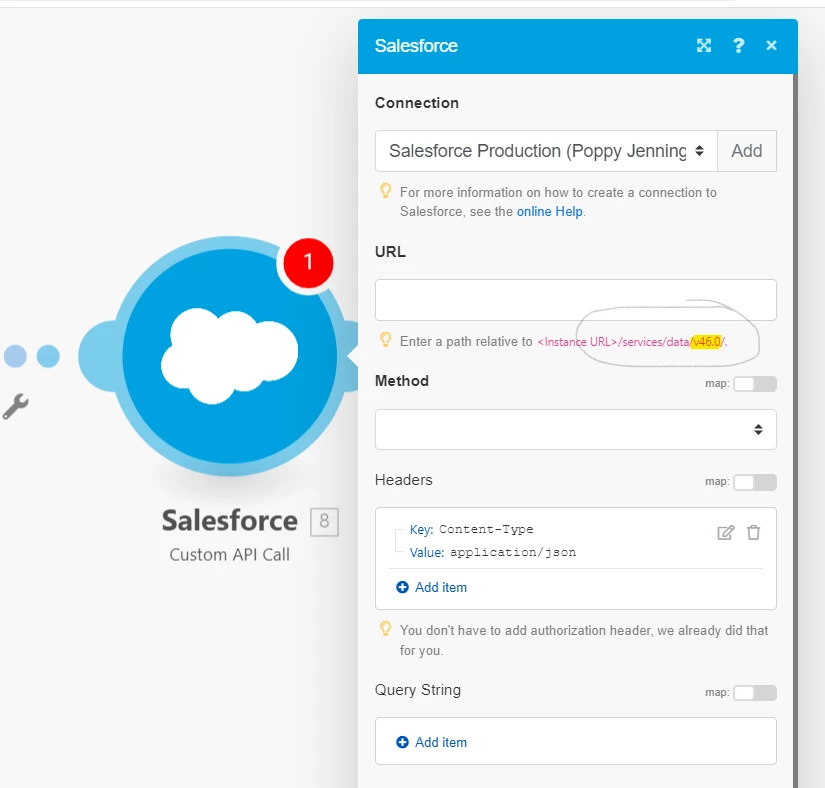The height and width of the screenshot is (788, 825).
Task: Open the wrench tool beside the module
Action: tap(15, 407)
